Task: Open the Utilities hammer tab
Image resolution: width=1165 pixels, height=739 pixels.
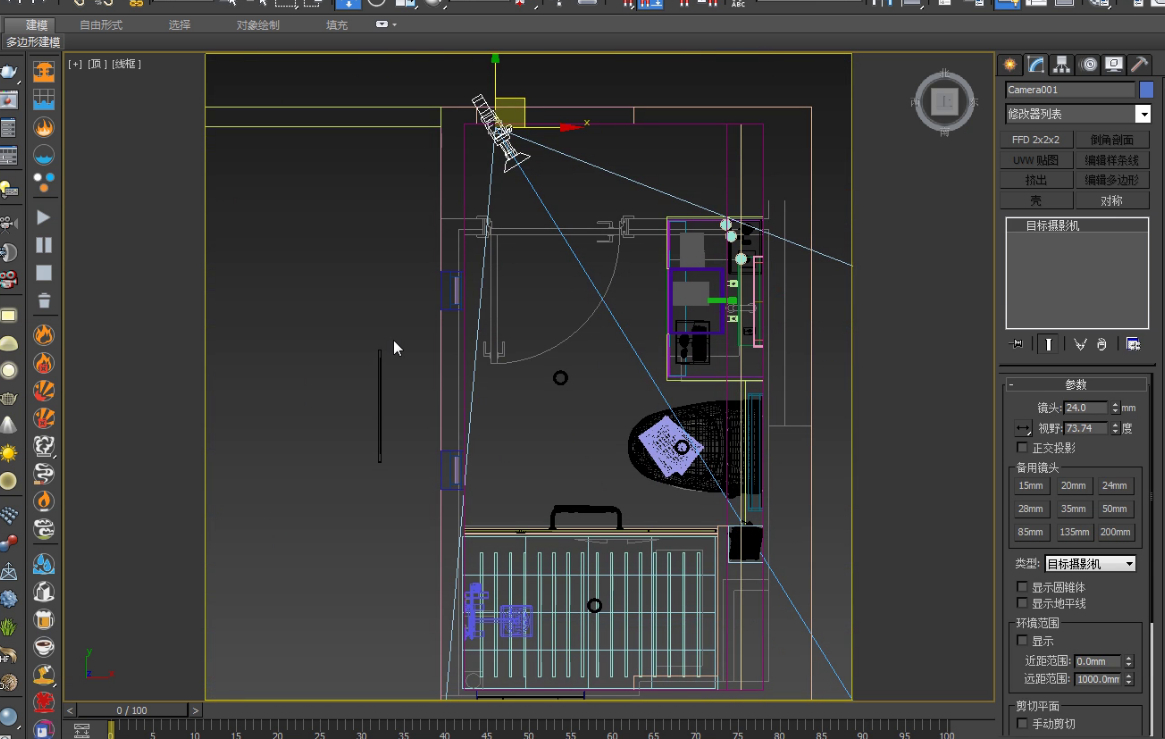Action: 1139,65
